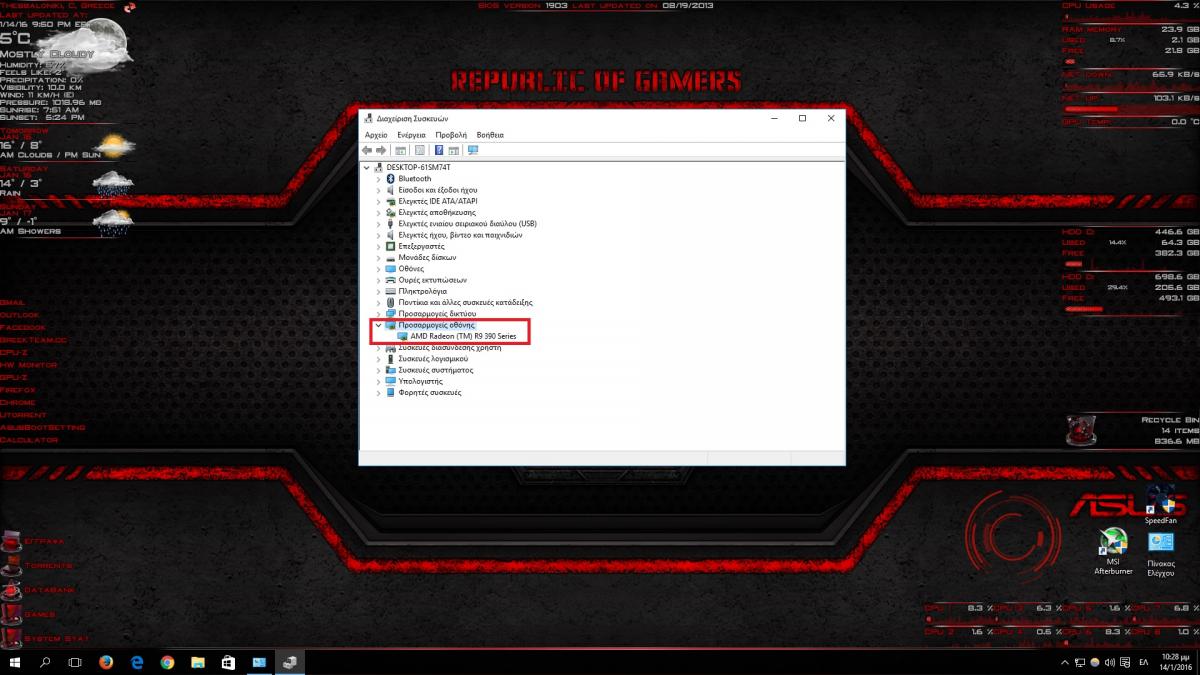Viewport: 1200px width, 675px height.
Task: Select 'Ελεγκτές ήχου, βίντεο και παιχνιδιών' row
Action: 460,235
